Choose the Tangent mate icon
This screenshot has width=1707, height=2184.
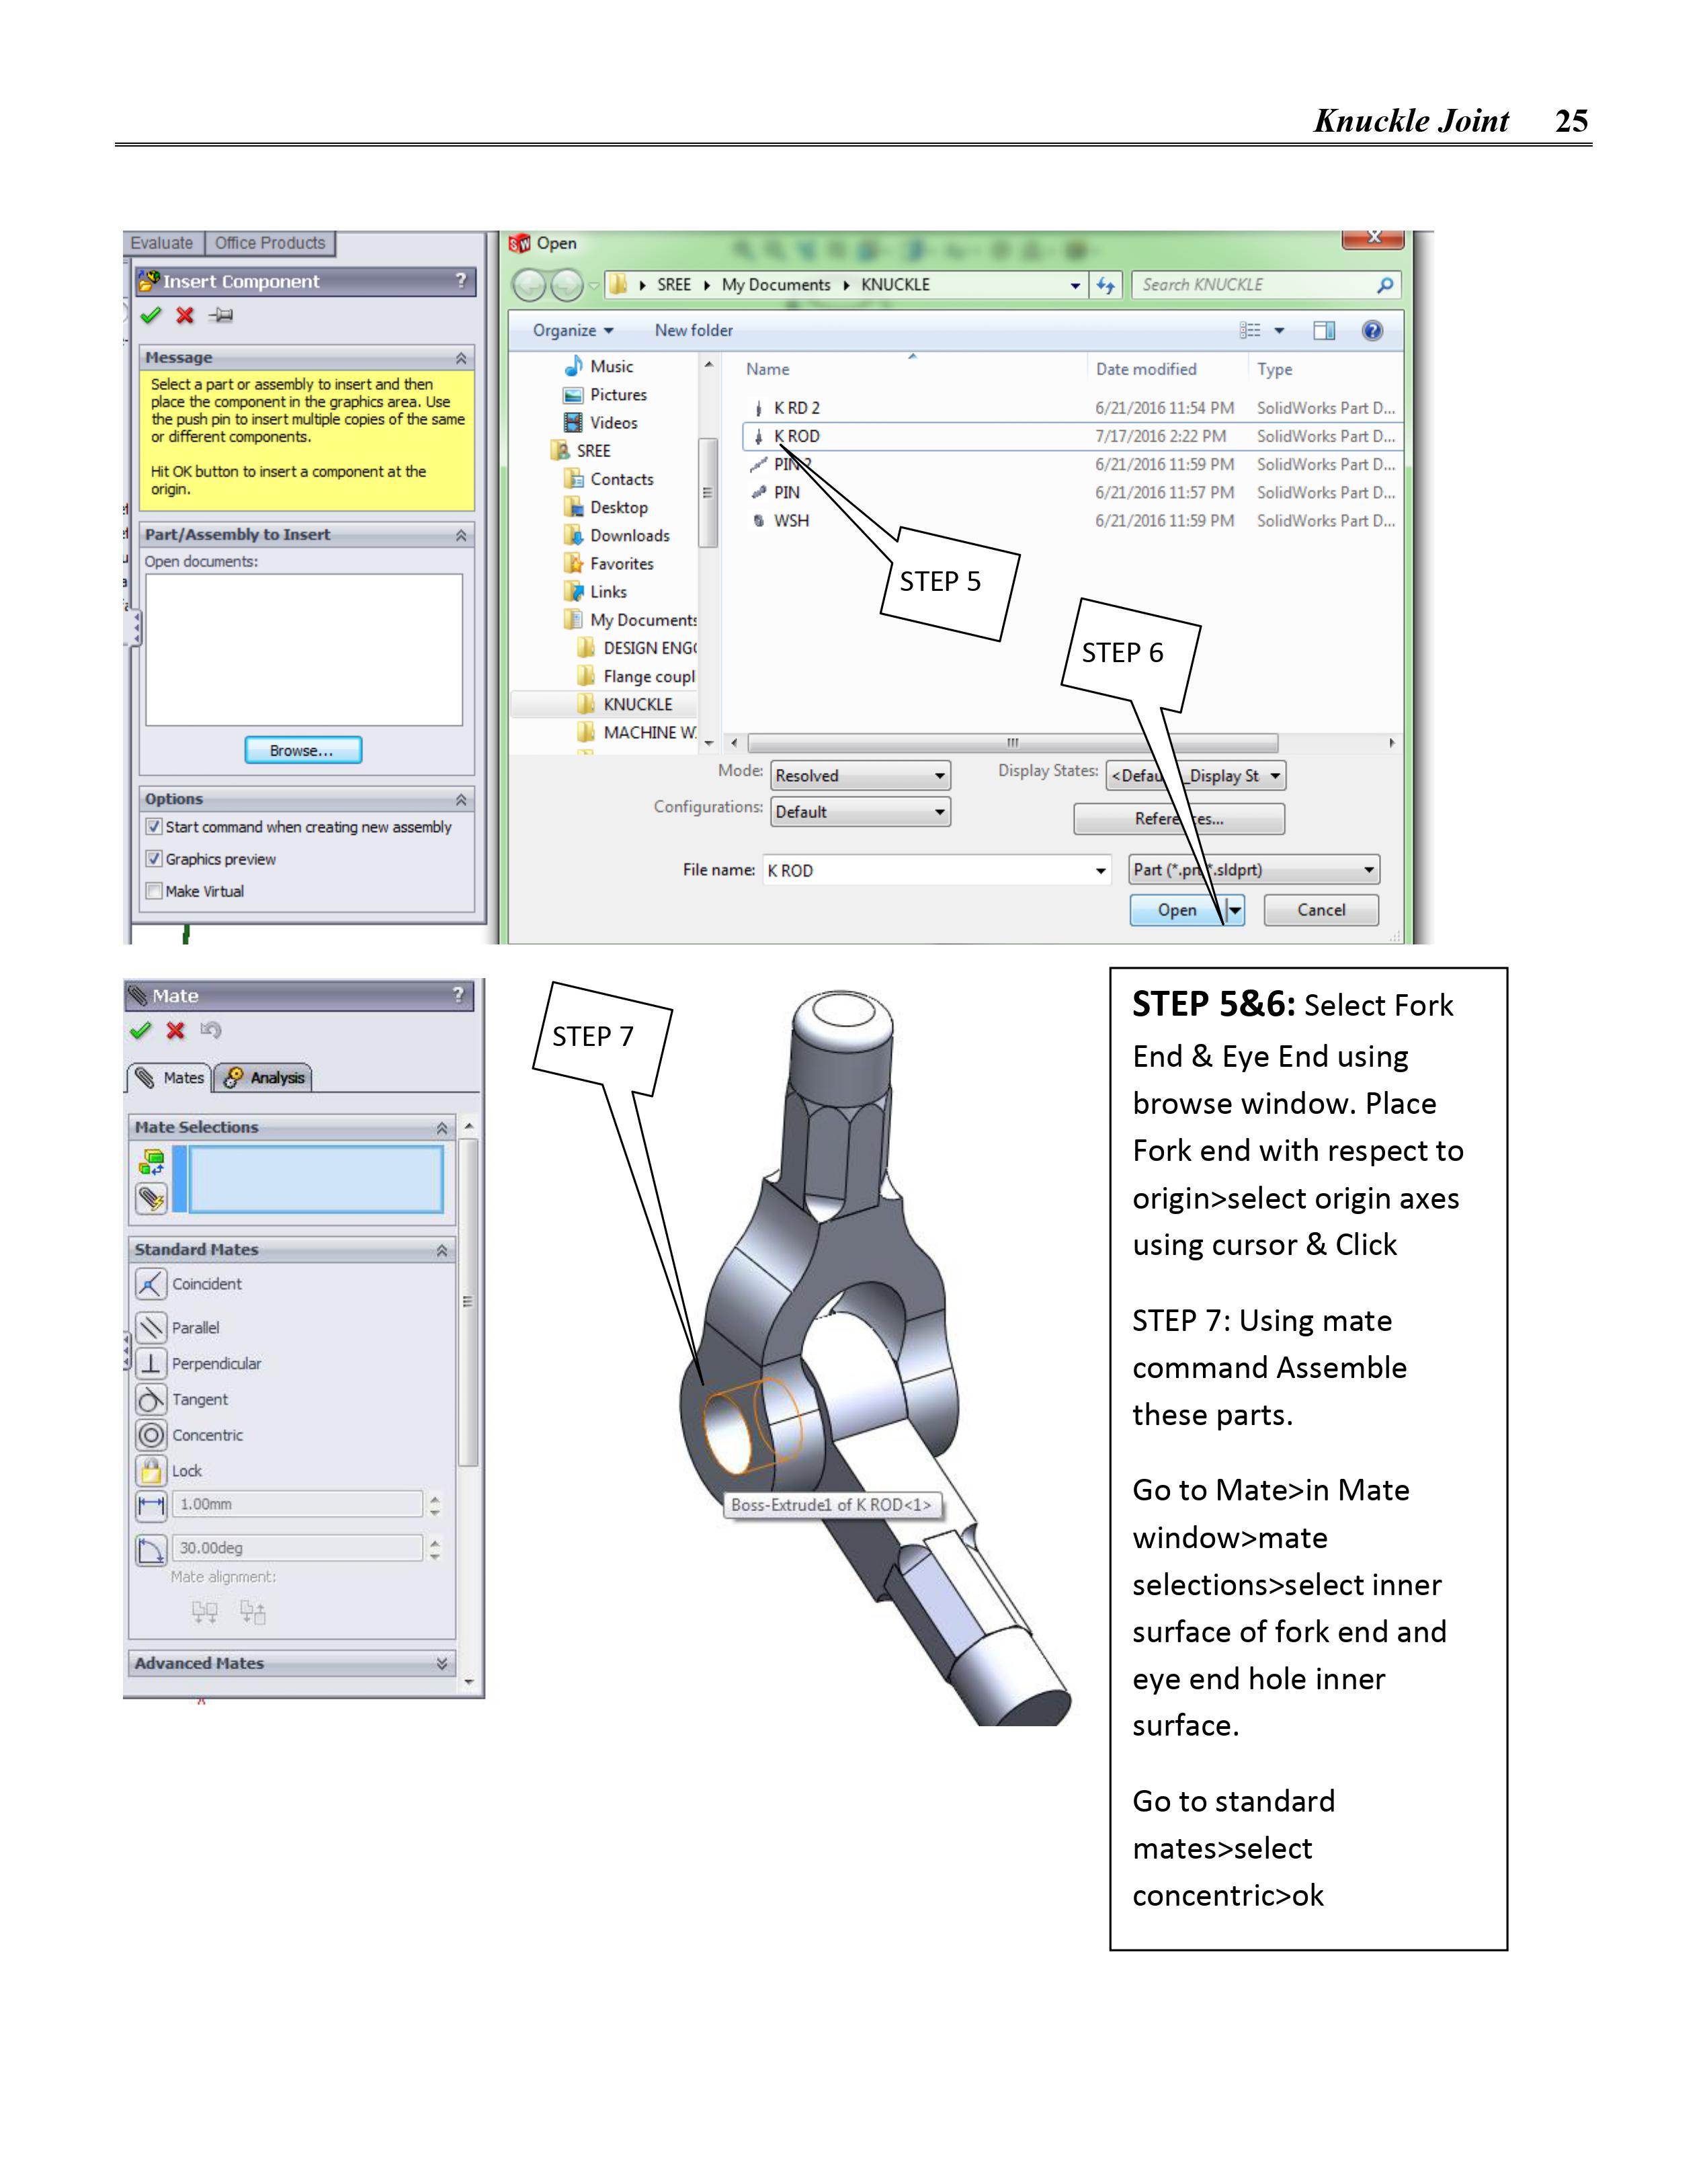point(151,1399)
